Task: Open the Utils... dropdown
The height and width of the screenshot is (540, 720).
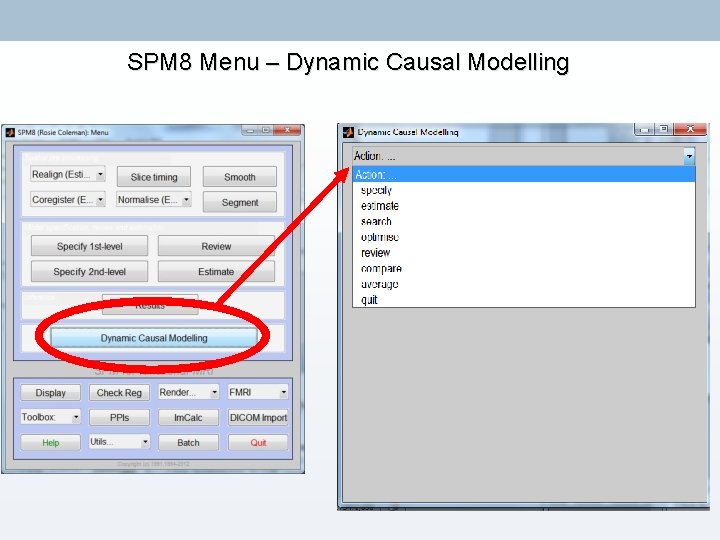Action: tap(119, 442)
